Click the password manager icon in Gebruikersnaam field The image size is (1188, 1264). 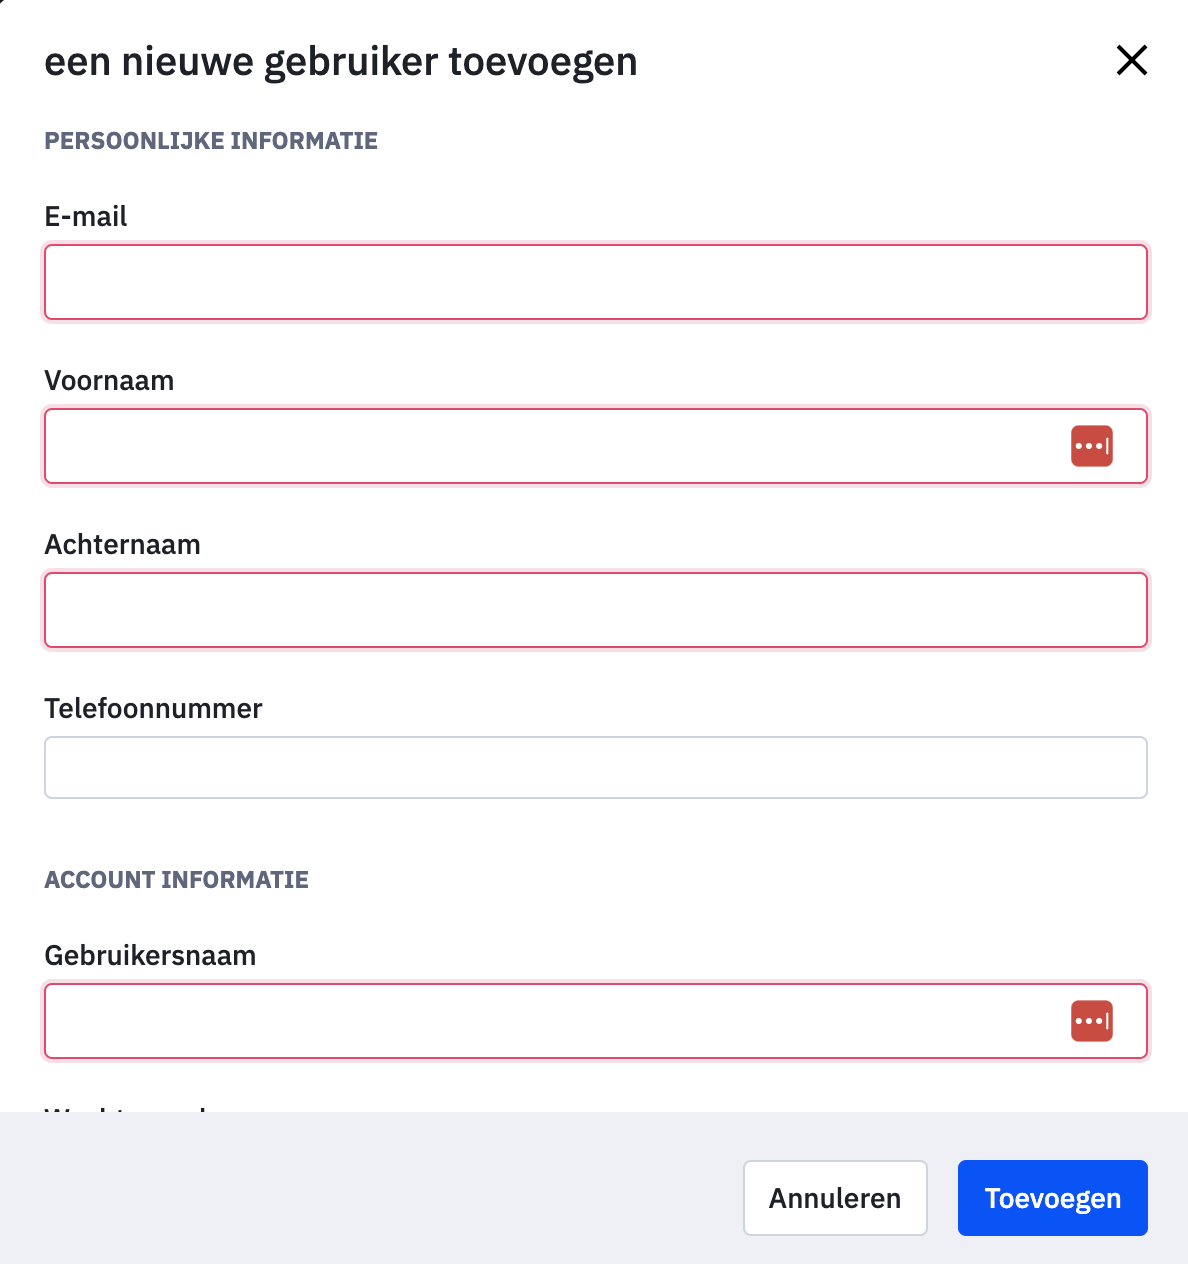1092,1021
